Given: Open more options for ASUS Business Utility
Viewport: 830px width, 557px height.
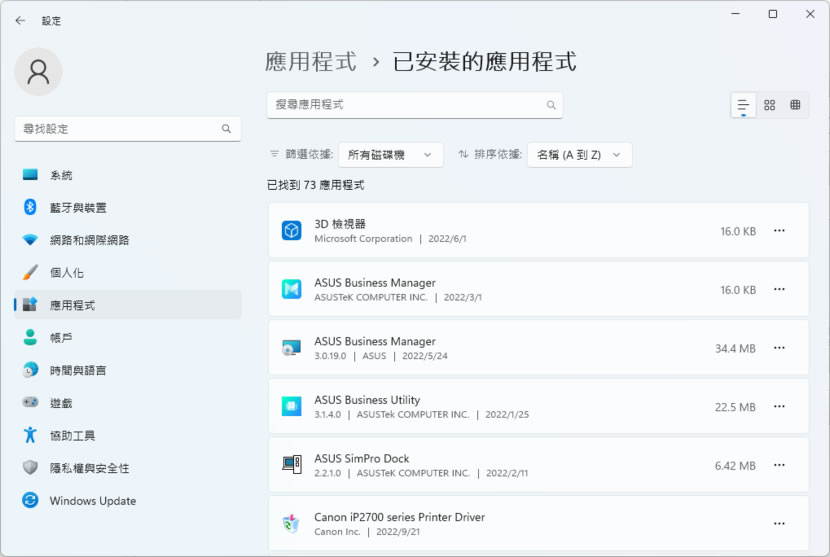Looking at the screenshot, I should click(x=779, y=407).
